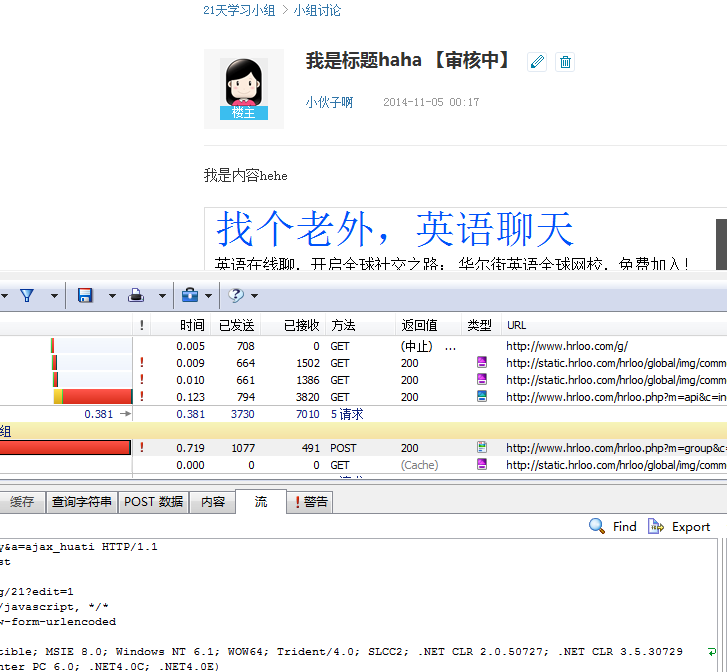The width and height of the screenshot is (727, 672).
Task: Click the post title 我是标题haha
Action: [x=363, y=60]
